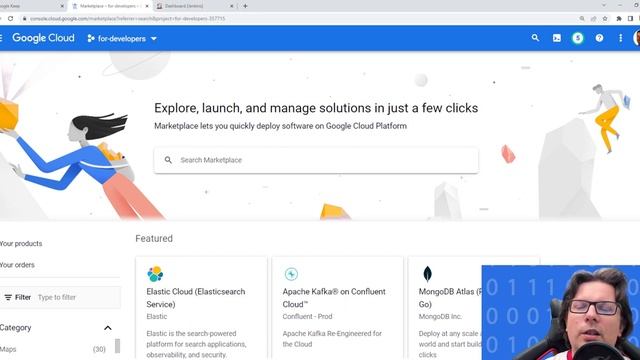Screen dimensions: 640x360
Task: Reload the page with the browser refresh button
Action: [x=11, y=18]
